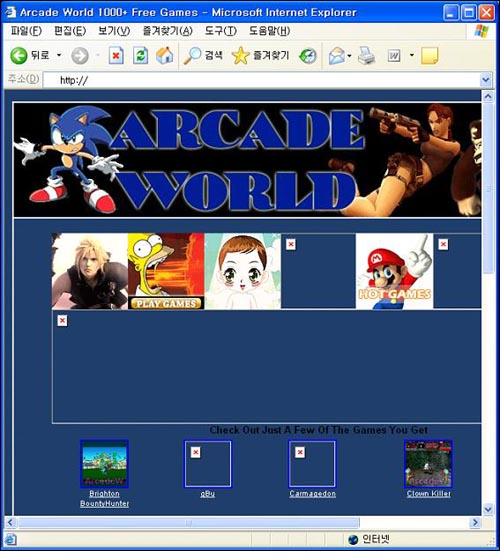Open the Brighton BountyHunter link
Image resolution: width=500 pixels, height=551 pixels.
tap(104, 498)
